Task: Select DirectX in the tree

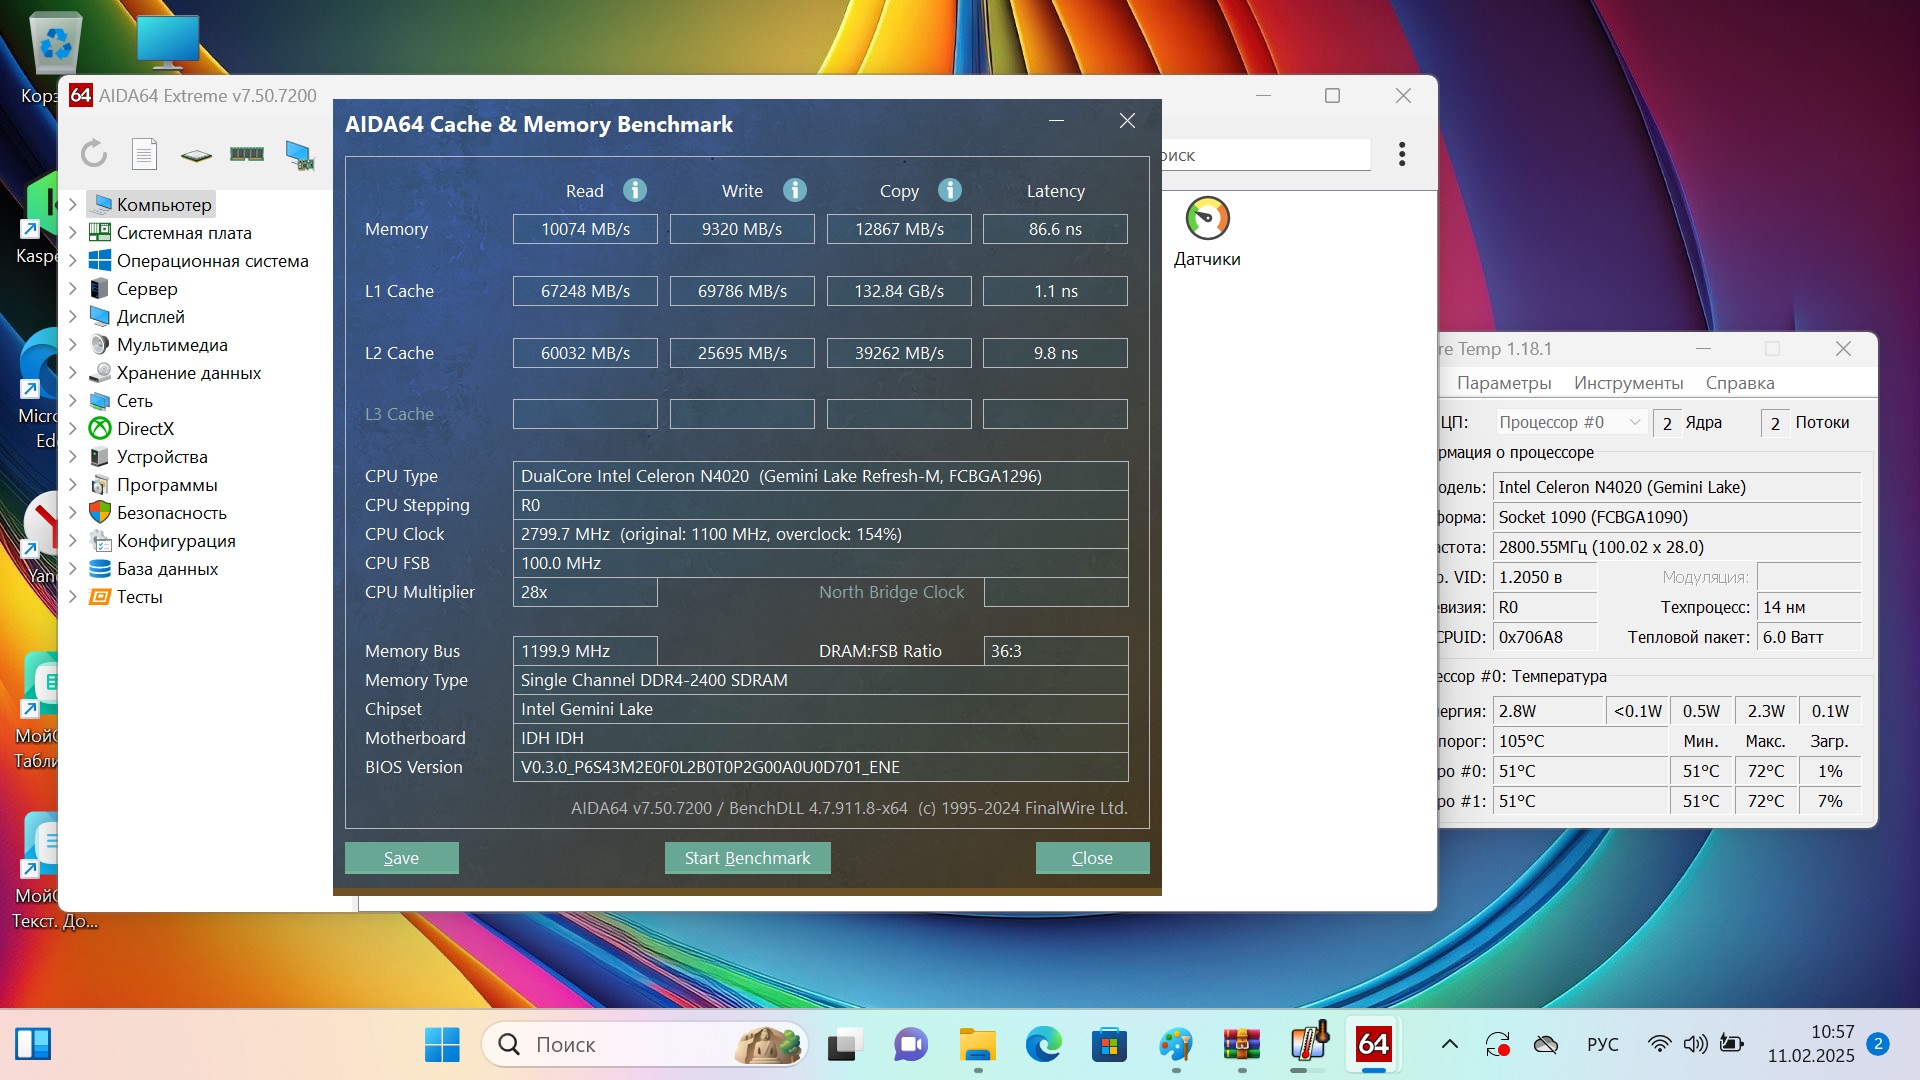Action: (145, 428)
